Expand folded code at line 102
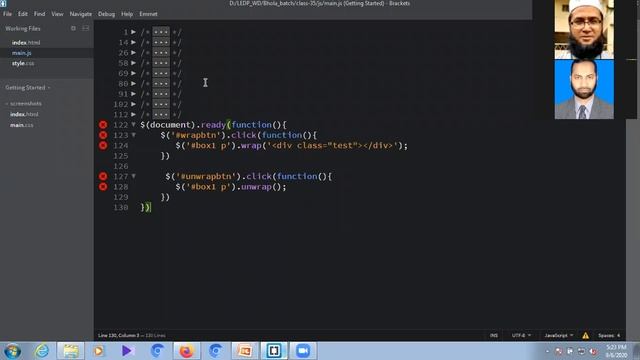This screenshot has width=640, height=360. 133,104
